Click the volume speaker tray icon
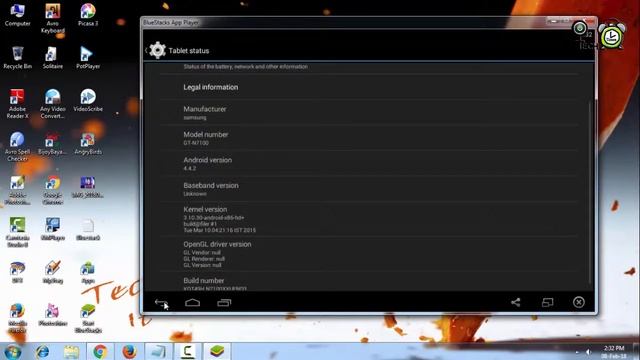 [588, 351]
